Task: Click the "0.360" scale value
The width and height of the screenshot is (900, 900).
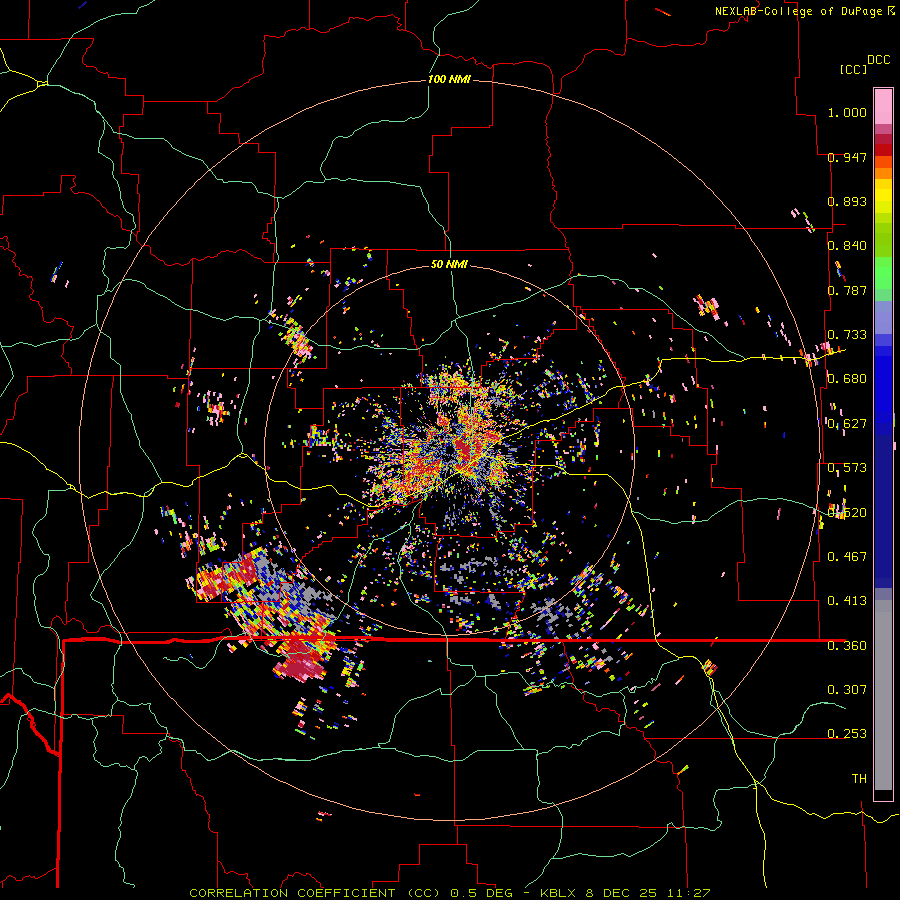Action: pos(847,646)
